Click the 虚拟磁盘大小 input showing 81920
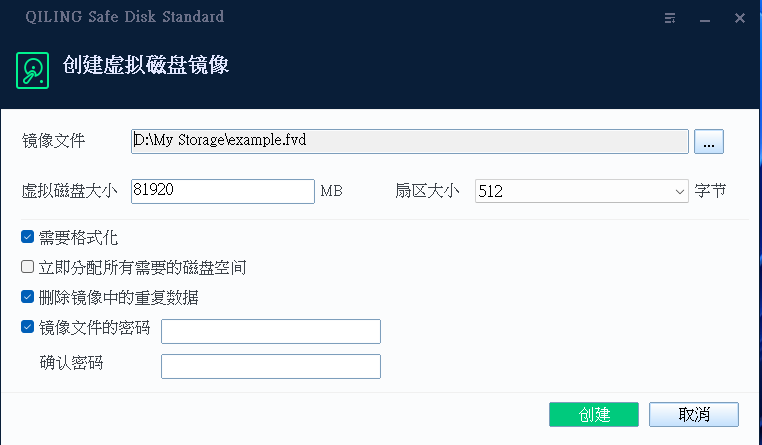This screenshot has width=762, height=445. 223,191
